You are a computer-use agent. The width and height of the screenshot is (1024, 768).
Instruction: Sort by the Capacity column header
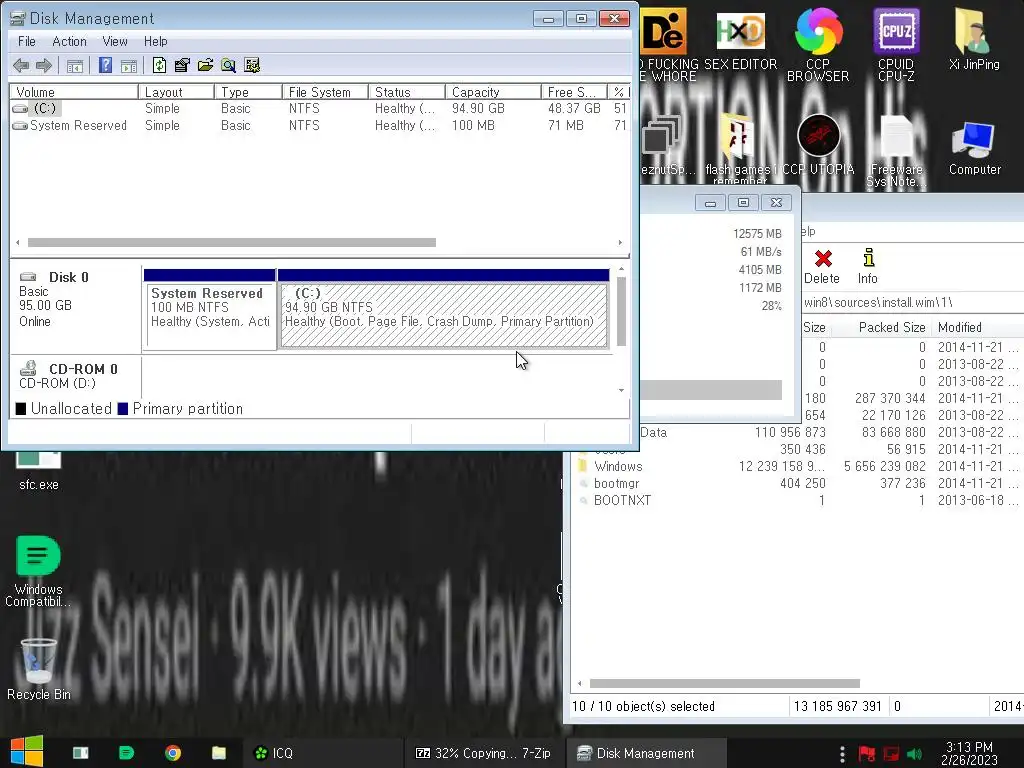[493, 92]
